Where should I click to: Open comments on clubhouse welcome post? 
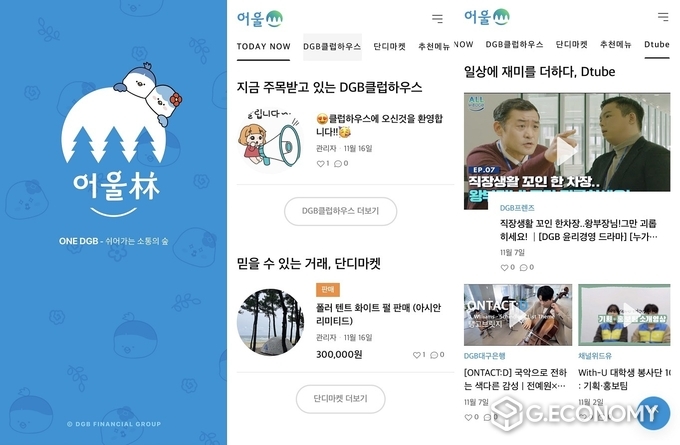click(338, 164)
